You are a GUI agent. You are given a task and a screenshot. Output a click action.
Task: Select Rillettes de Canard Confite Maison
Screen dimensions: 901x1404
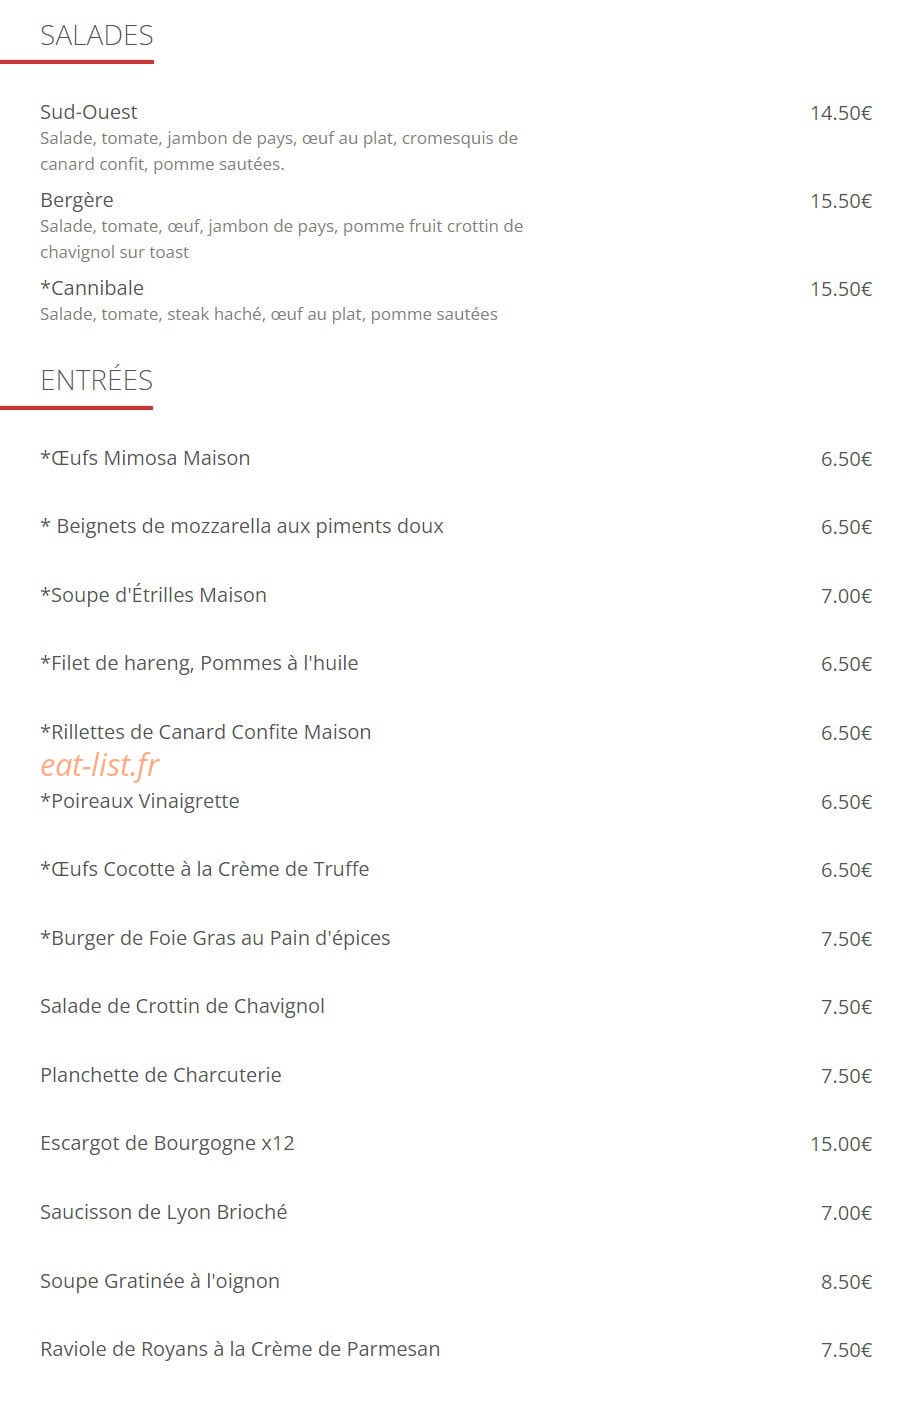tap(205, 732)
